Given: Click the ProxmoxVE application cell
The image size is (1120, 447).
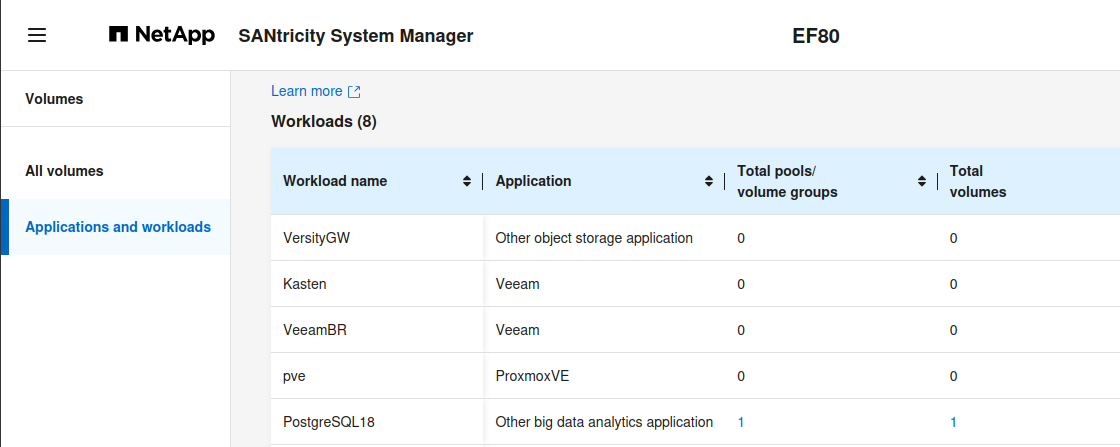Looking at the screenshot, I should 532,376.
